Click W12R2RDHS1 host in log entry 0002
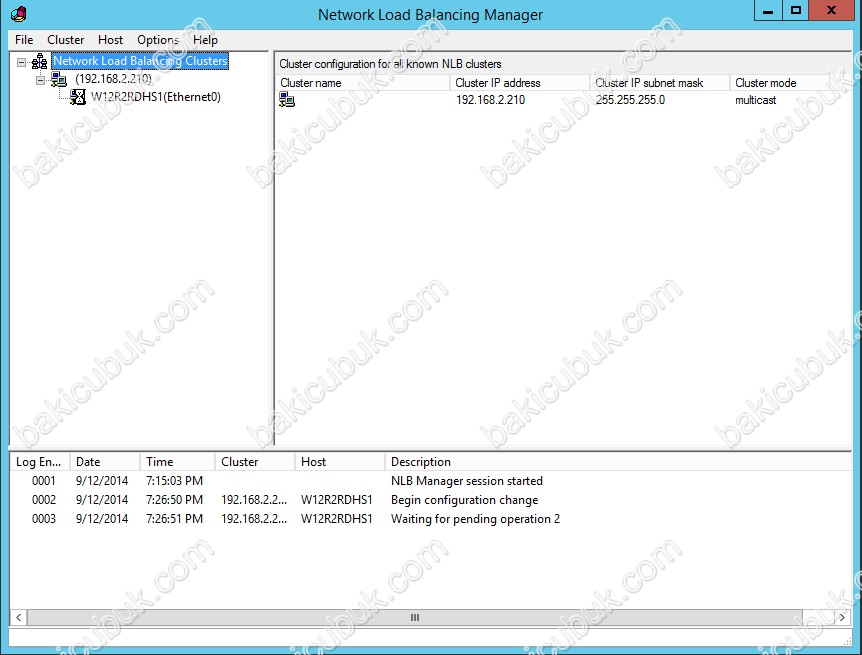 click(x=336, y=500)
